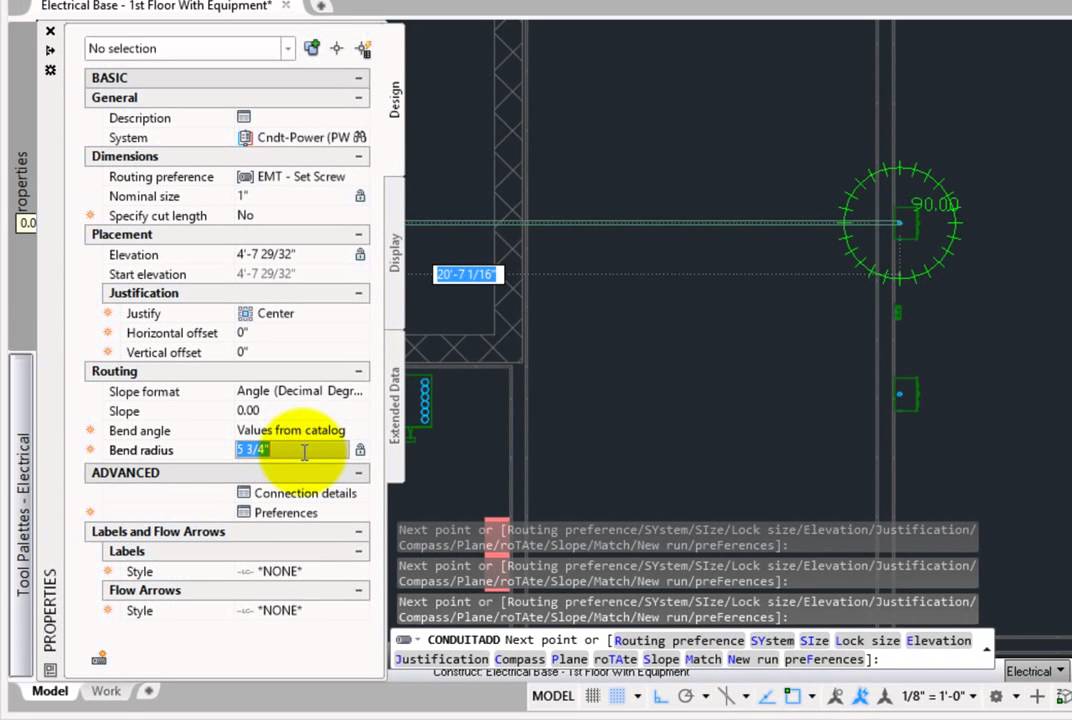Click the dynamic distance input 20'-7 1/16"
The width and height of the screenshot is (1072, 720).
[468, 274]
